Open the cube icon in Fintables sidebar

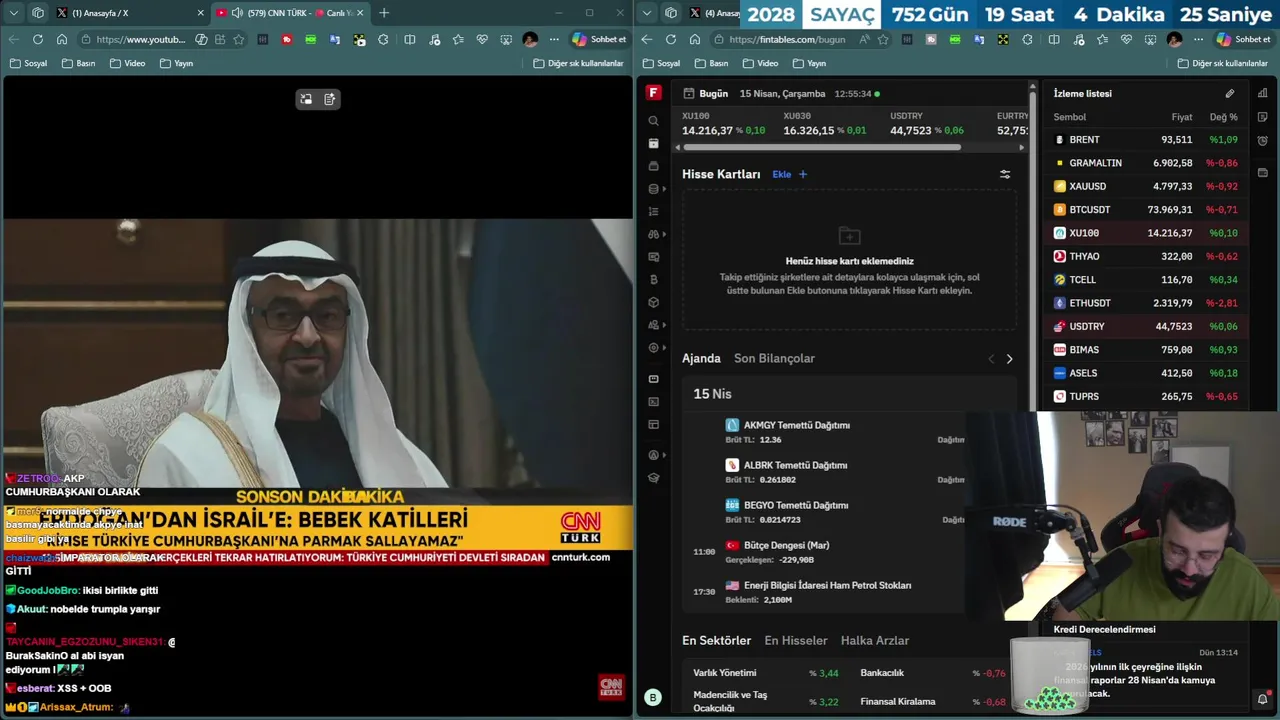[x=653, y=302]
